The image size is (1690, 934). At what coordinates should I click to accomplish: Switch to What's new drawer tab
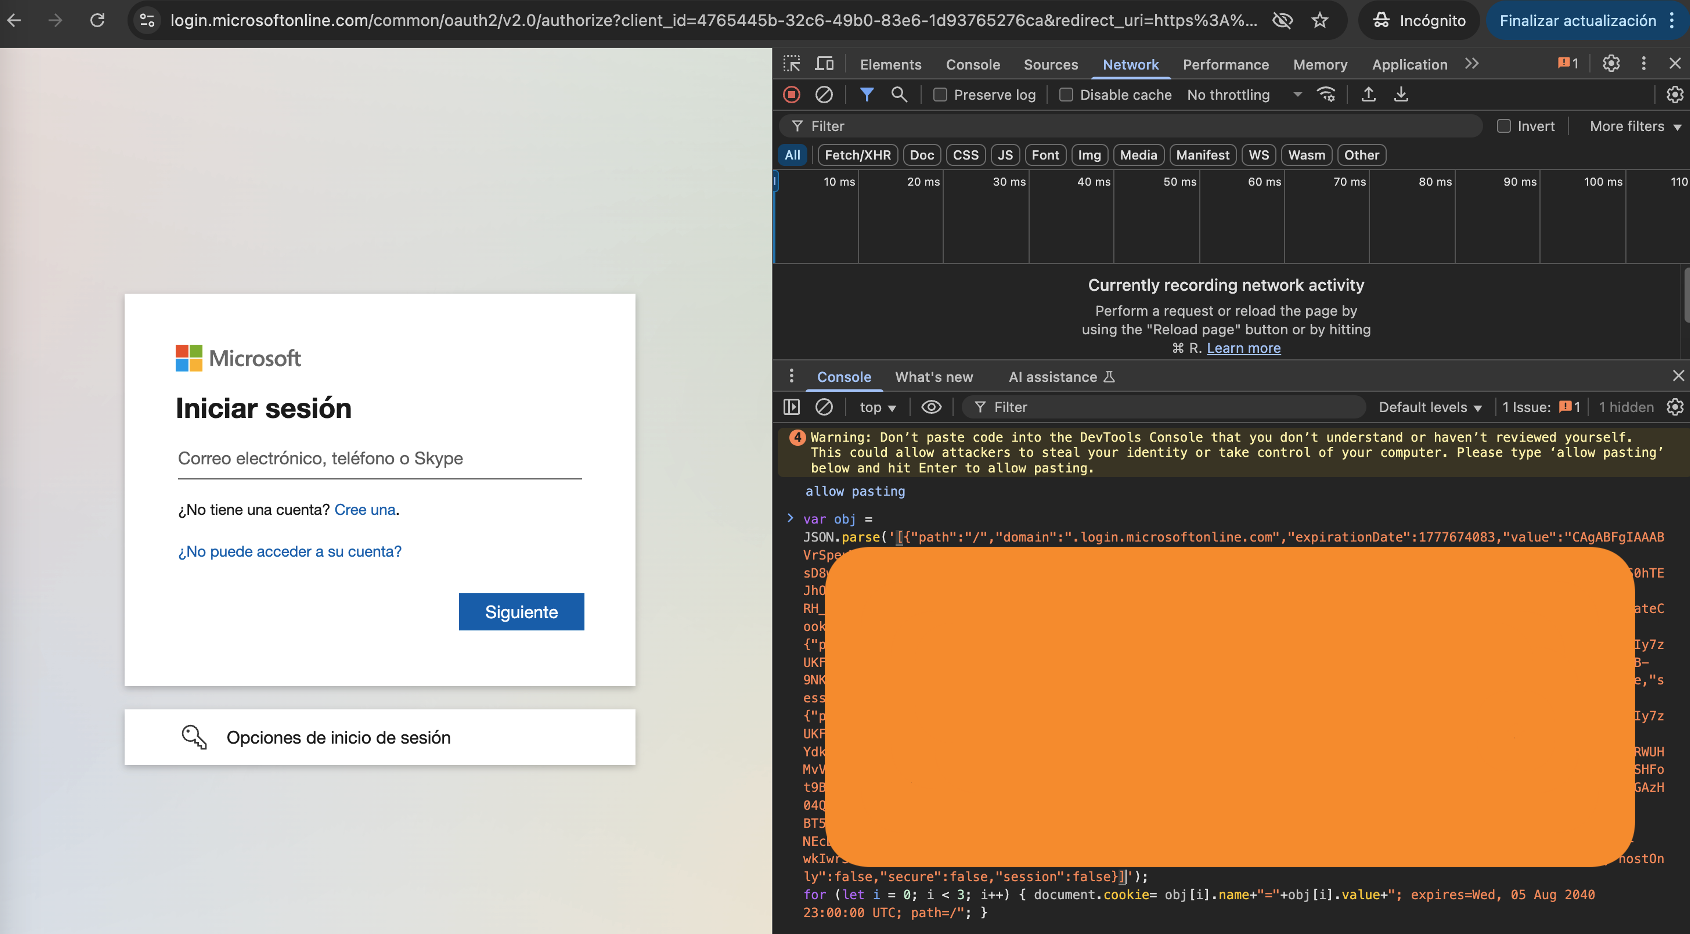tap(934, 377)
